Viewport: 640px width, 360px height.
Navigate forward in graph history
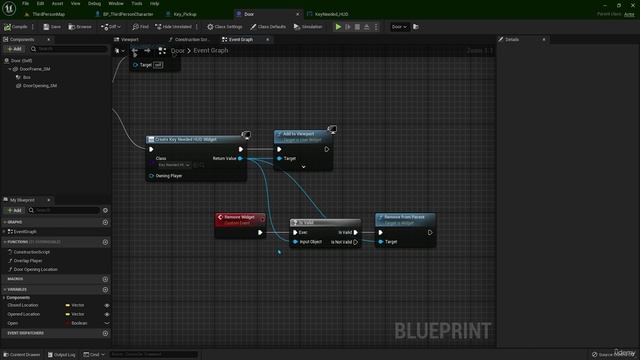[x=147, y=51]
